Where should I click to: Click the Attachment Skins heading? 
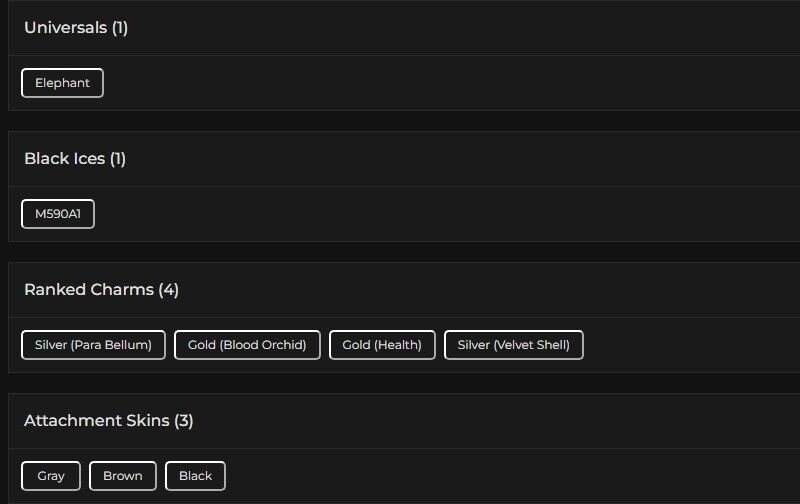click(97, 421)
